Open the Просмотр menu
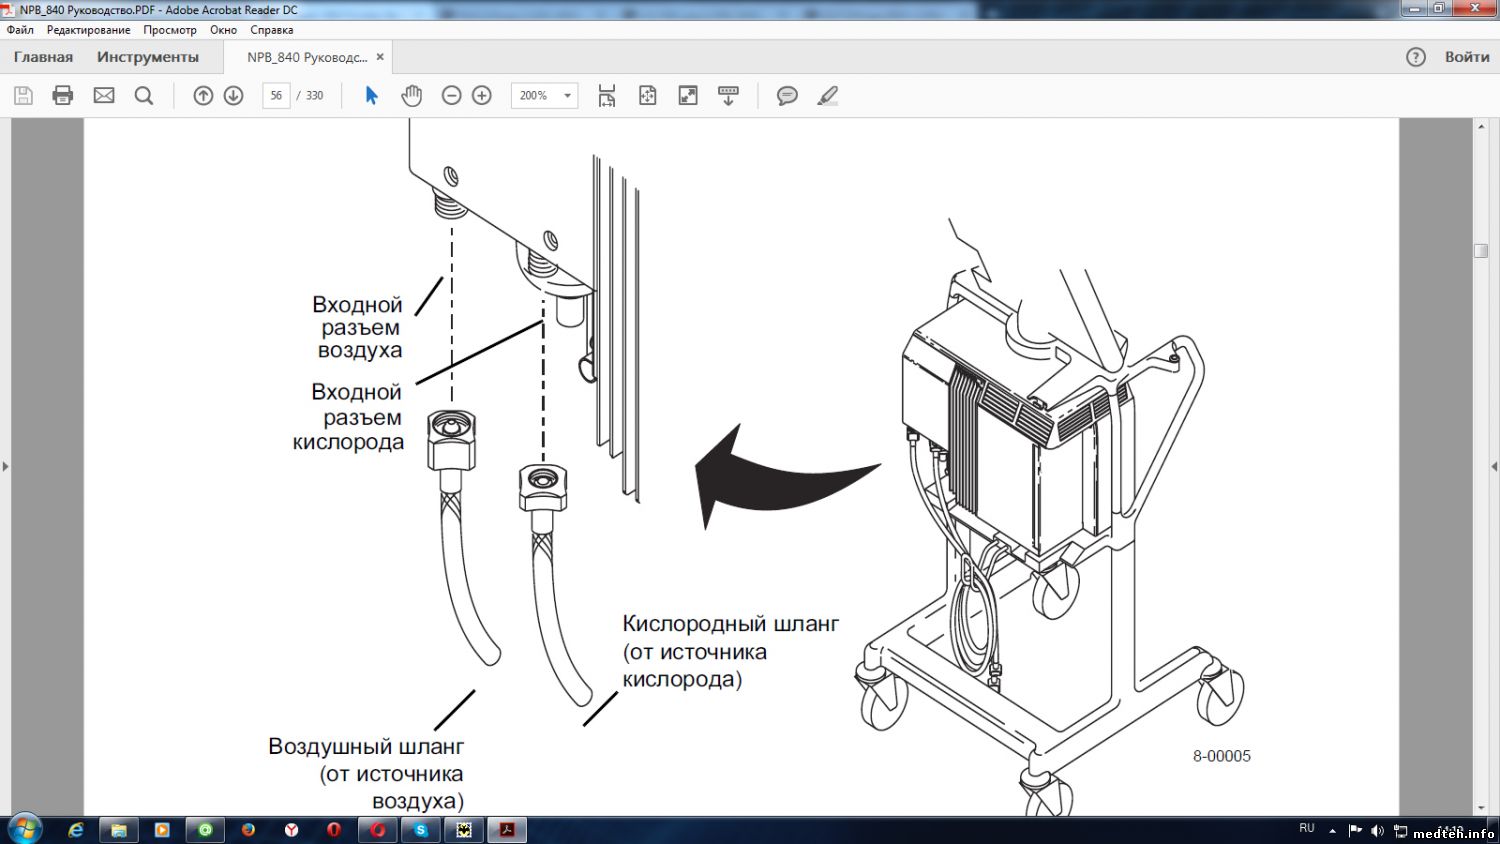Viewport: 1500px width, 844px height. pyautogui.click(x=169, y=30)
